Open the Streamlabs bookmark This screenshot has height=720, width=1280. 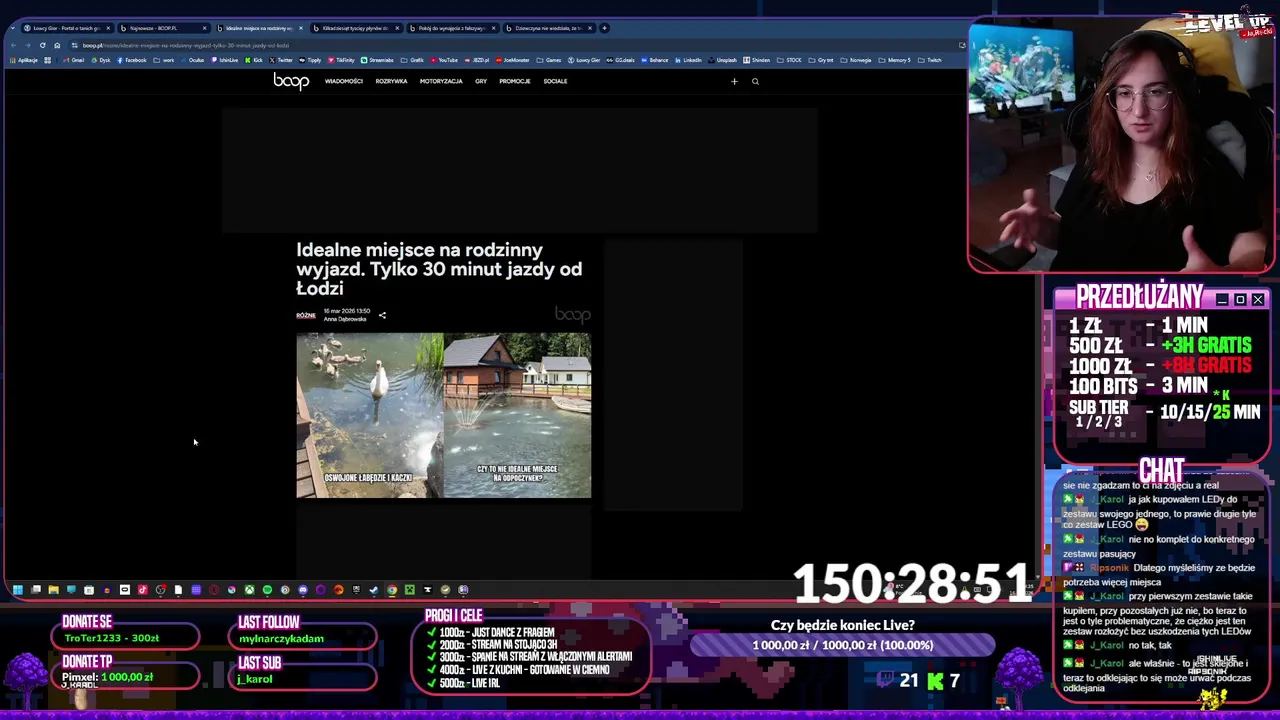[377, 60]
